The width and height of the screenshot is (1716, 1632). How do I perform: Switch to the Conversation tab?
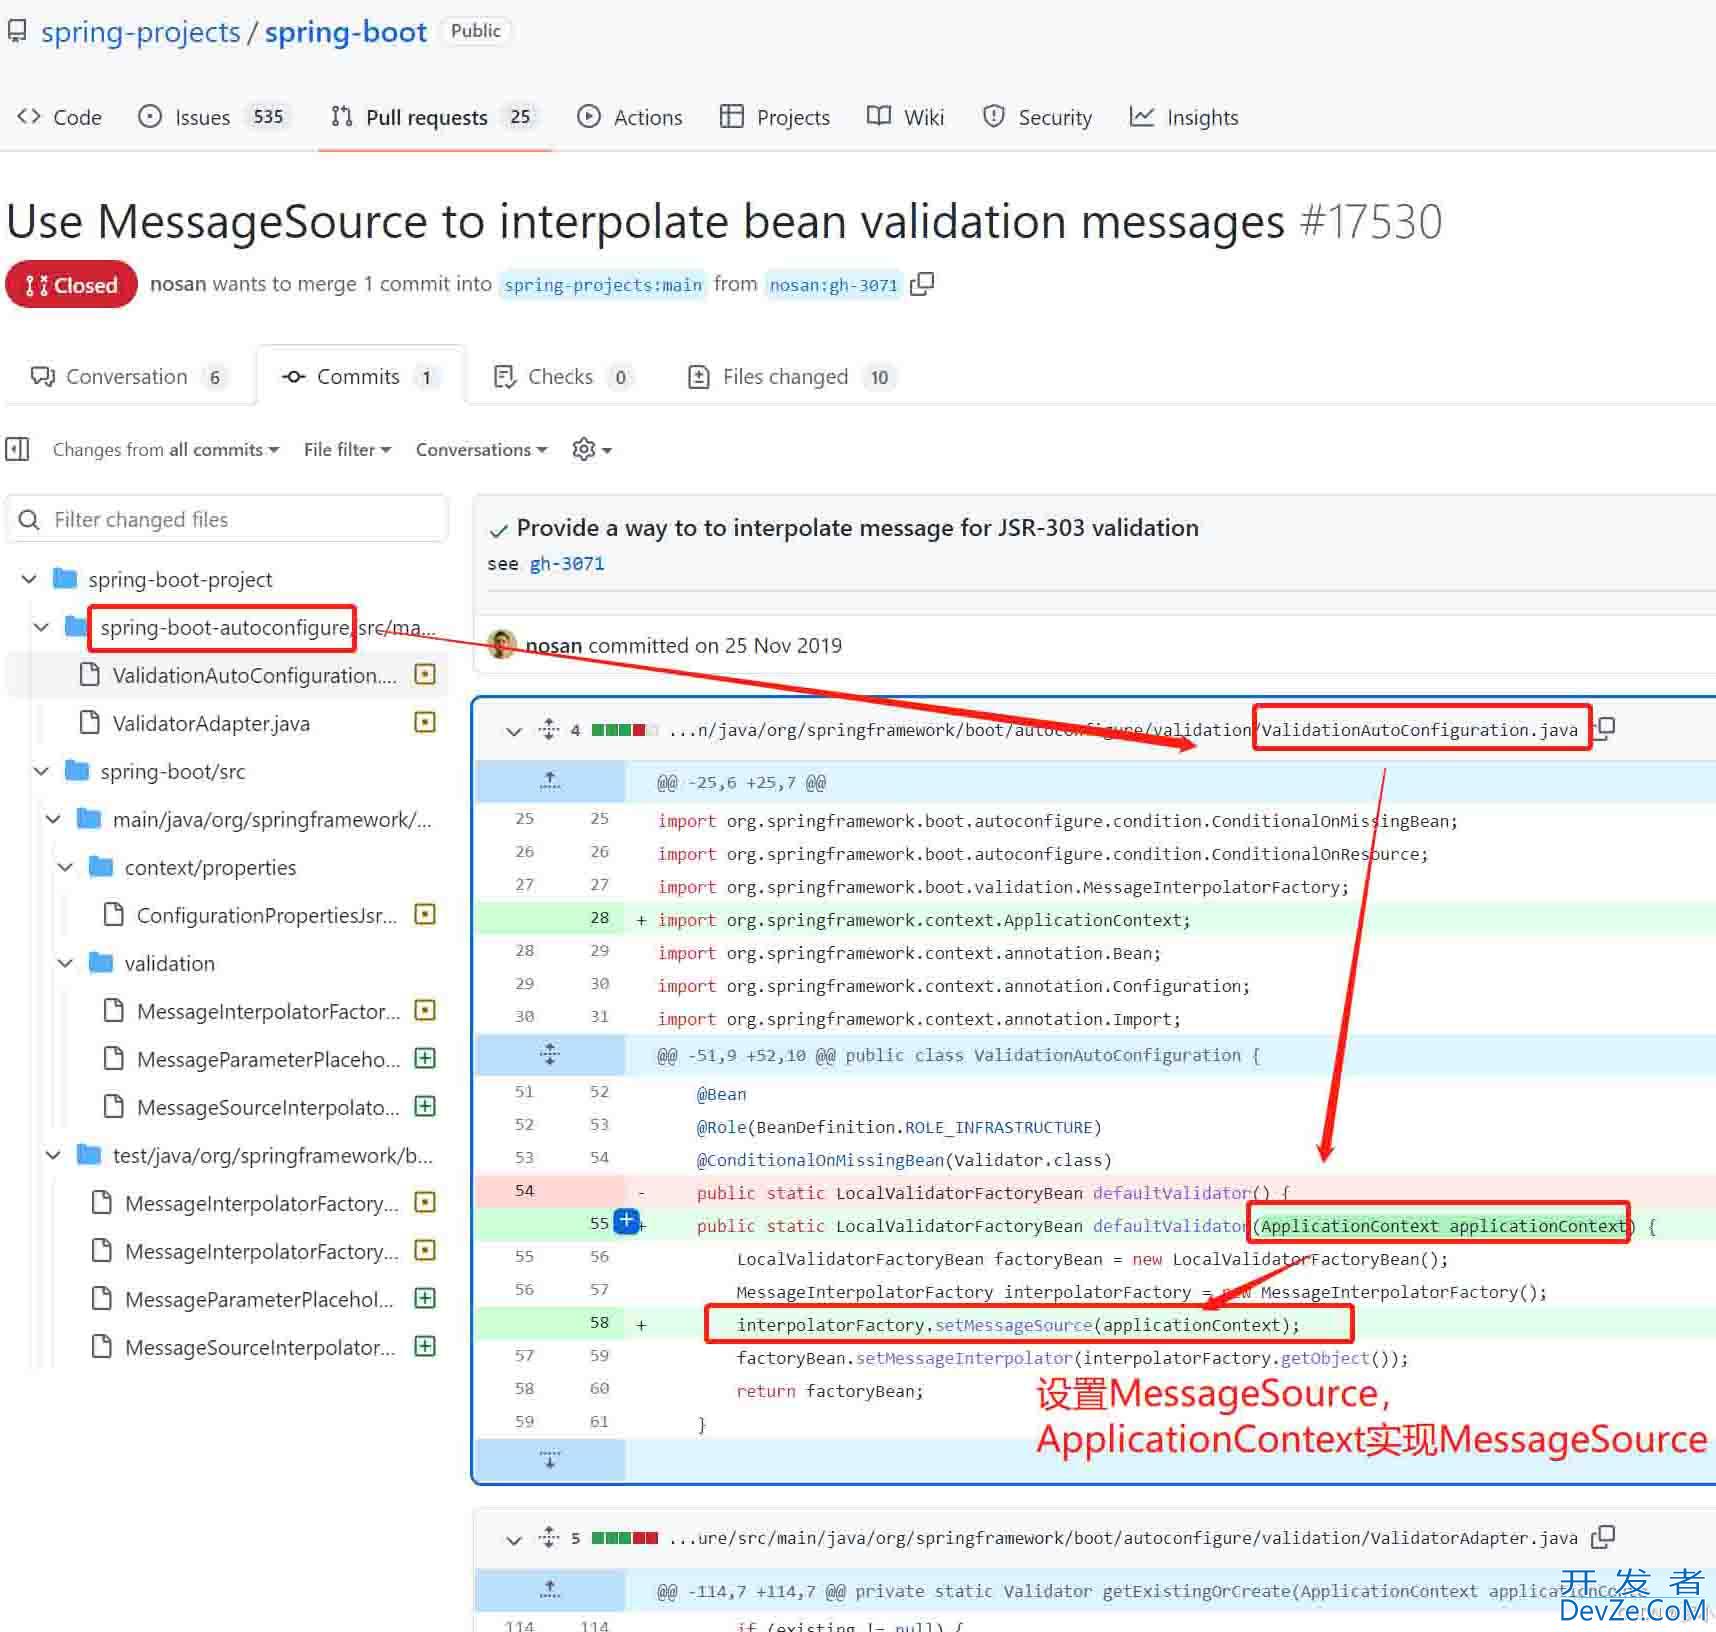click(x=128, y=377)
